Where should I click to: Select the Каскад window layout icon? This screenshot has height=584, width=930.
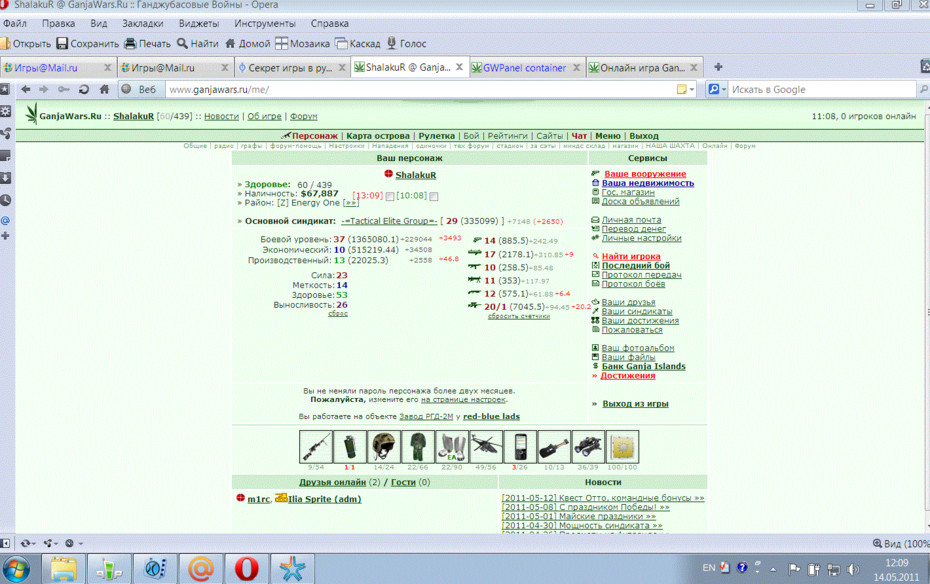coord(341,43)
